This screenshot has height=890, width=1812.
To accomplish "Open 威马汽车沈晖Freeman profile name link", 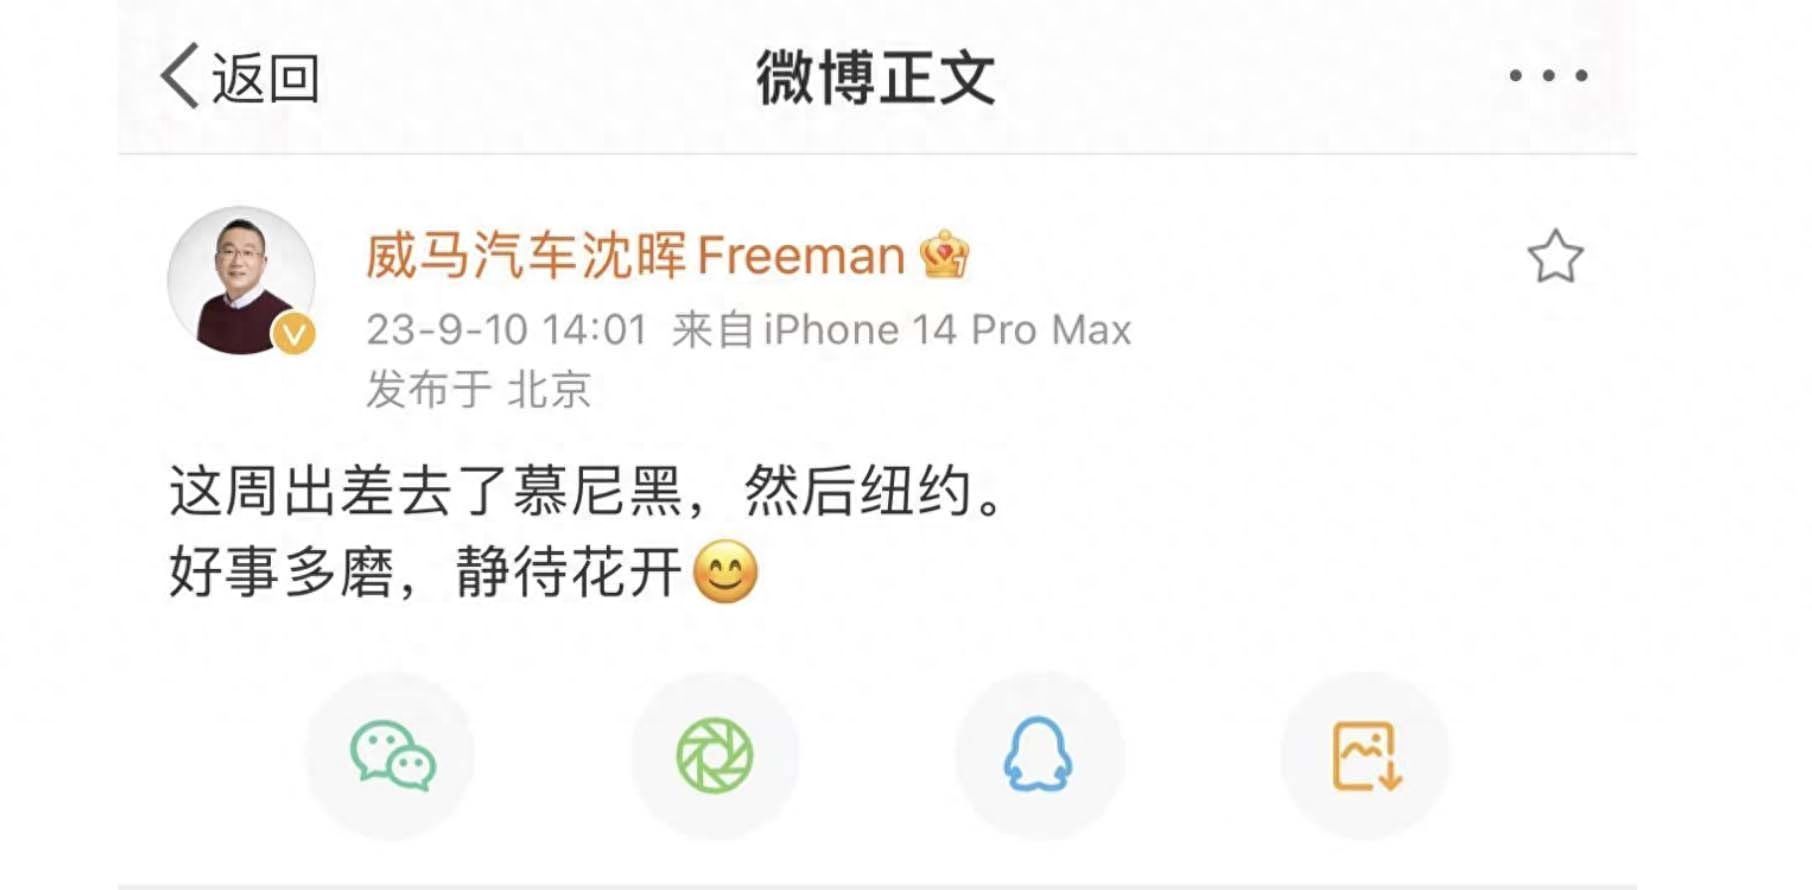I will (x=635, y=255).
